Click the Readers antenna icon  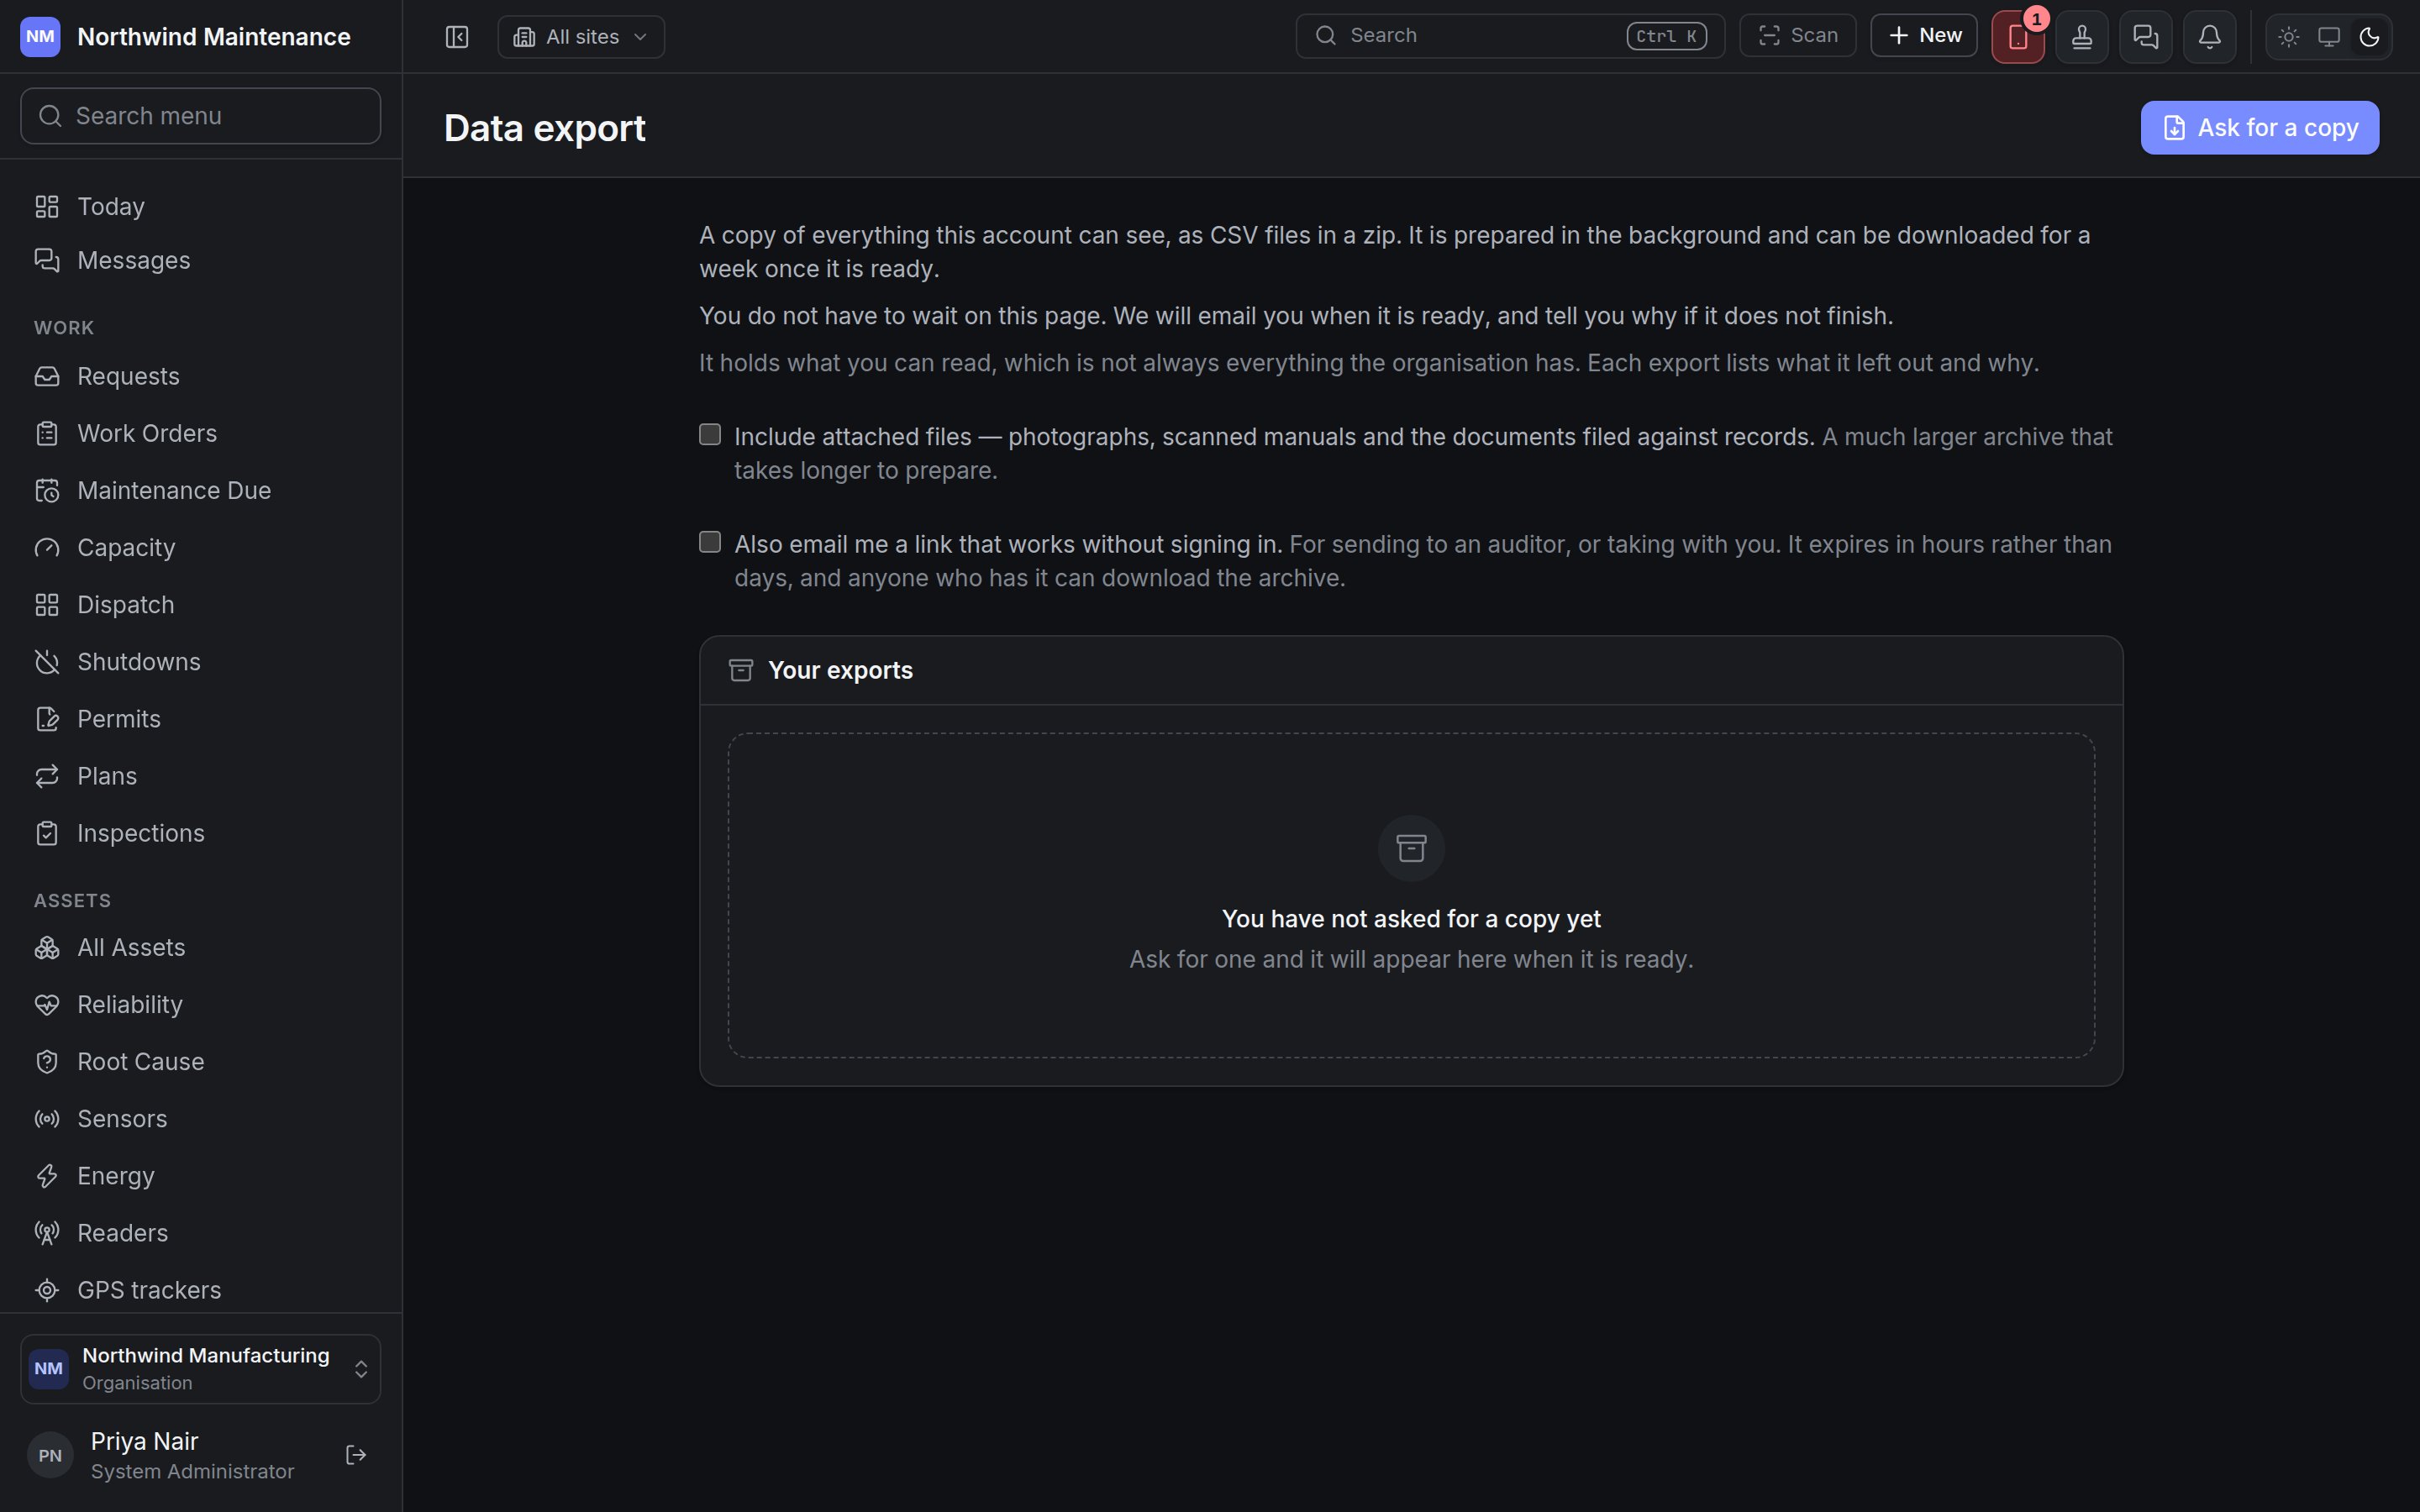tap(47, 1233)
